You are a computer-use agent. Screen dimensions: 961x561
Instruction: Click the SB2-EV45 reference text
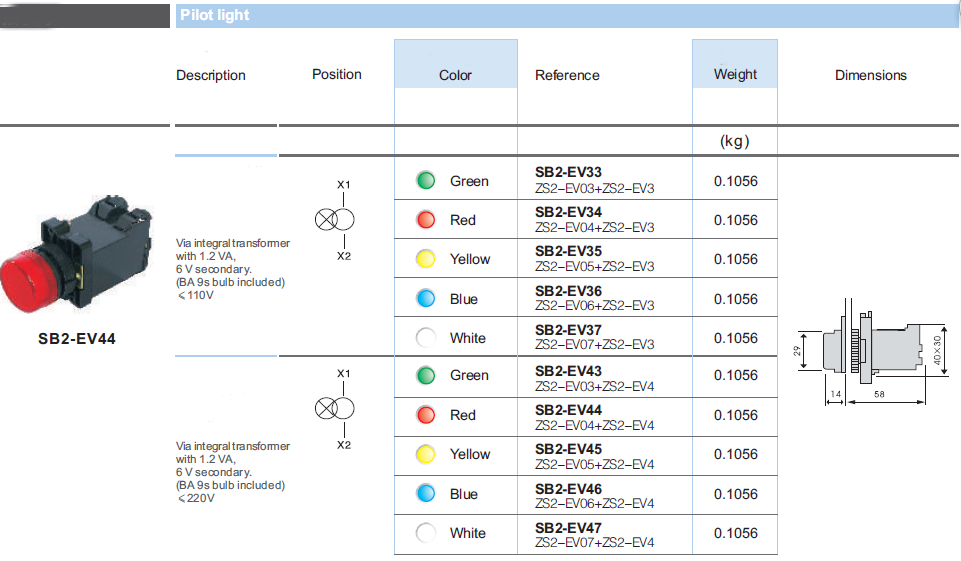coord(568,449)
